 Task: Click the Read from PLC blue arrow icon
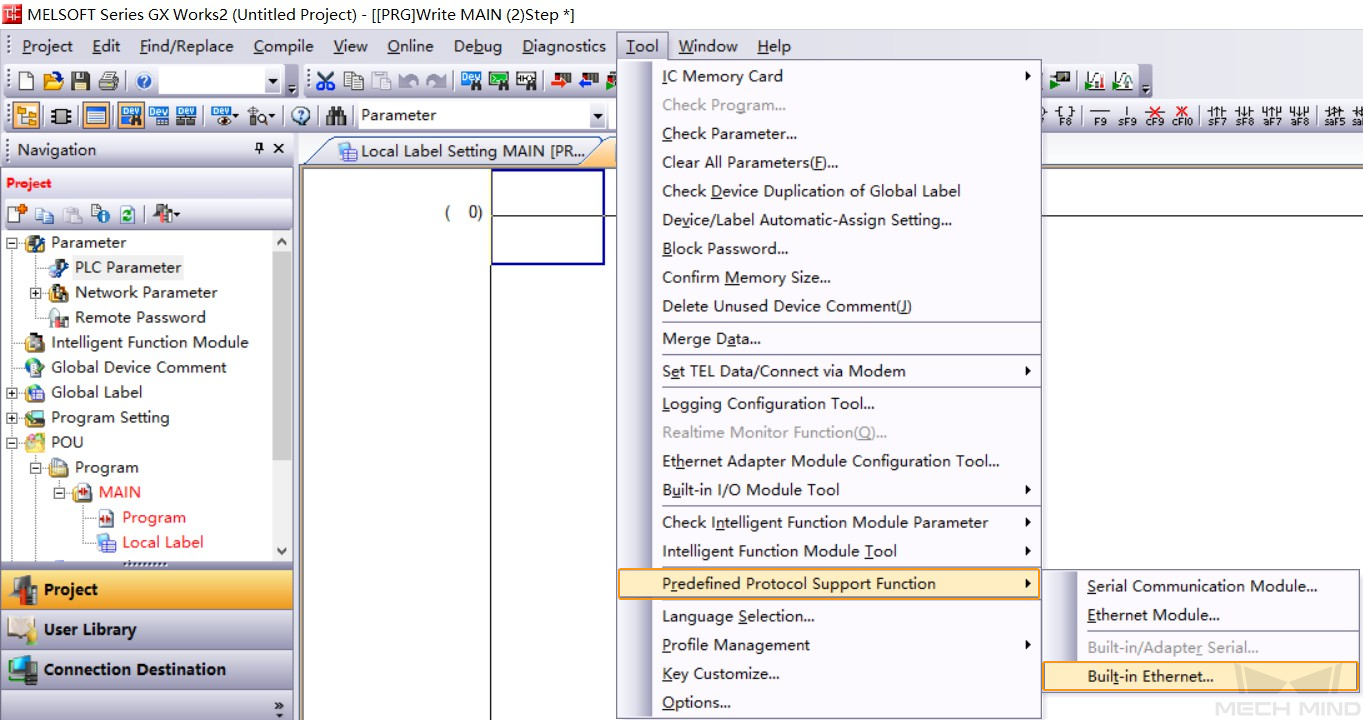pyautogui.click(x=588, y=81)
